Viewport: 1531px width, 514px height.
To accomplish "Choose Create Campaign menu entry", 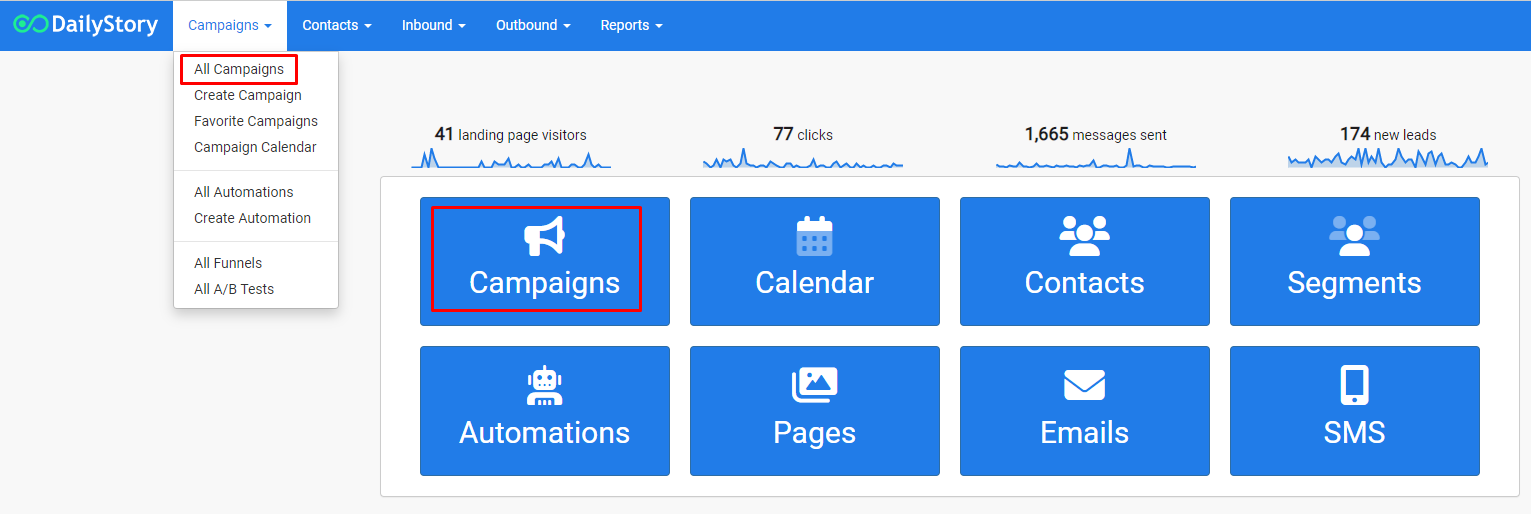I will tap(248, 95).
